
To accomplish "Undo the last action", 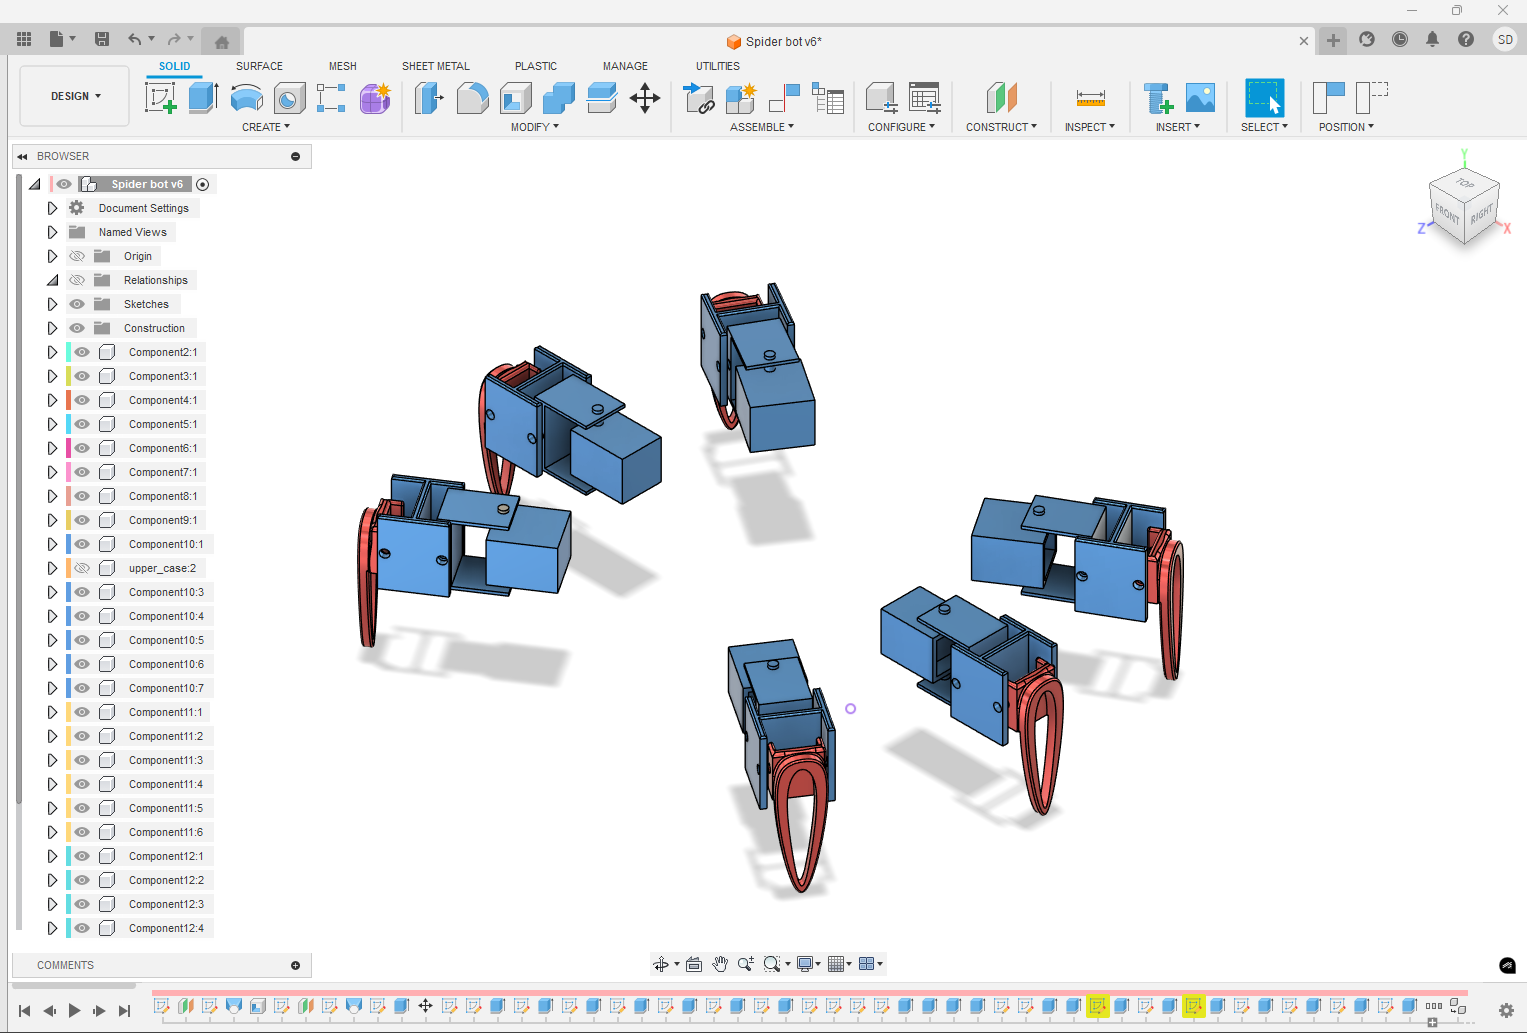I will click(134, 39).
